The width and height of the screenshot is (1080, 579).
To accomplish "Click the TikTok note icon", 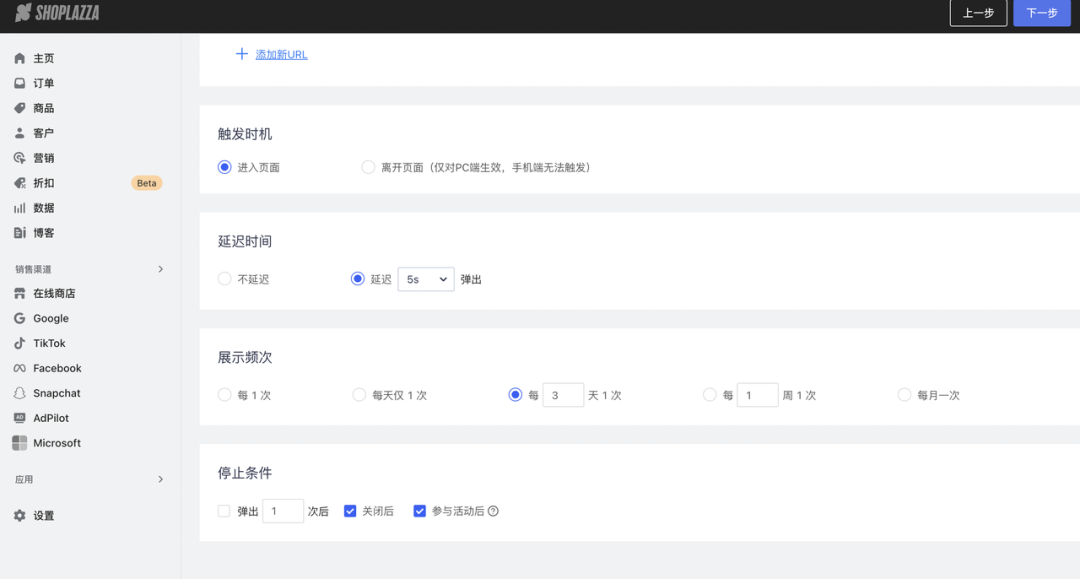I will pos(19,343).
